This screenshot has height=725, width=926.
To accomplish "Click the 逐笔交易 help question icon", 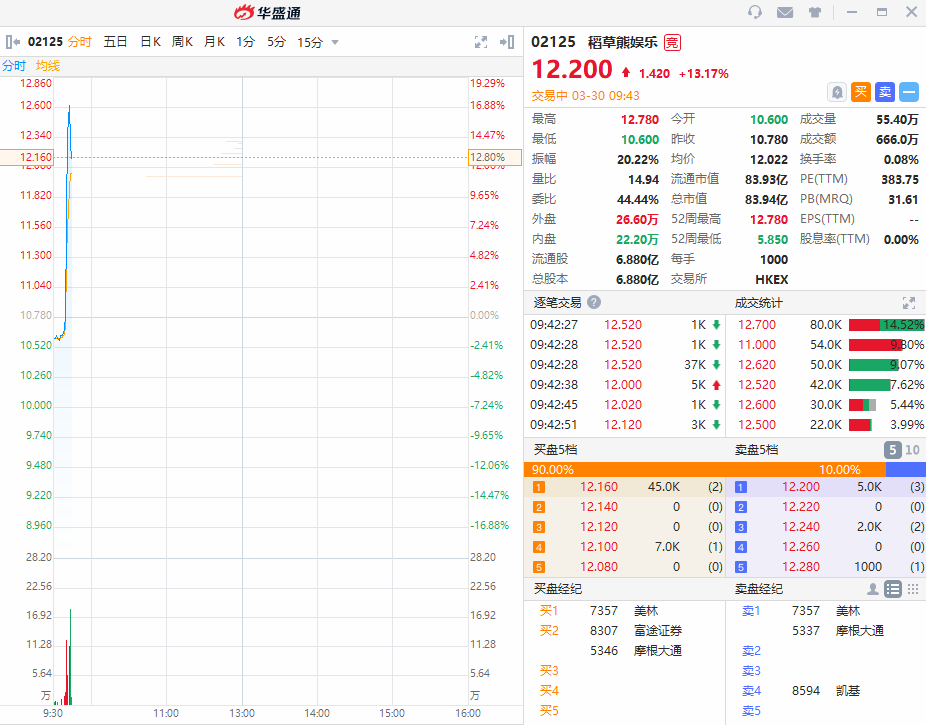I will point(594,302).
